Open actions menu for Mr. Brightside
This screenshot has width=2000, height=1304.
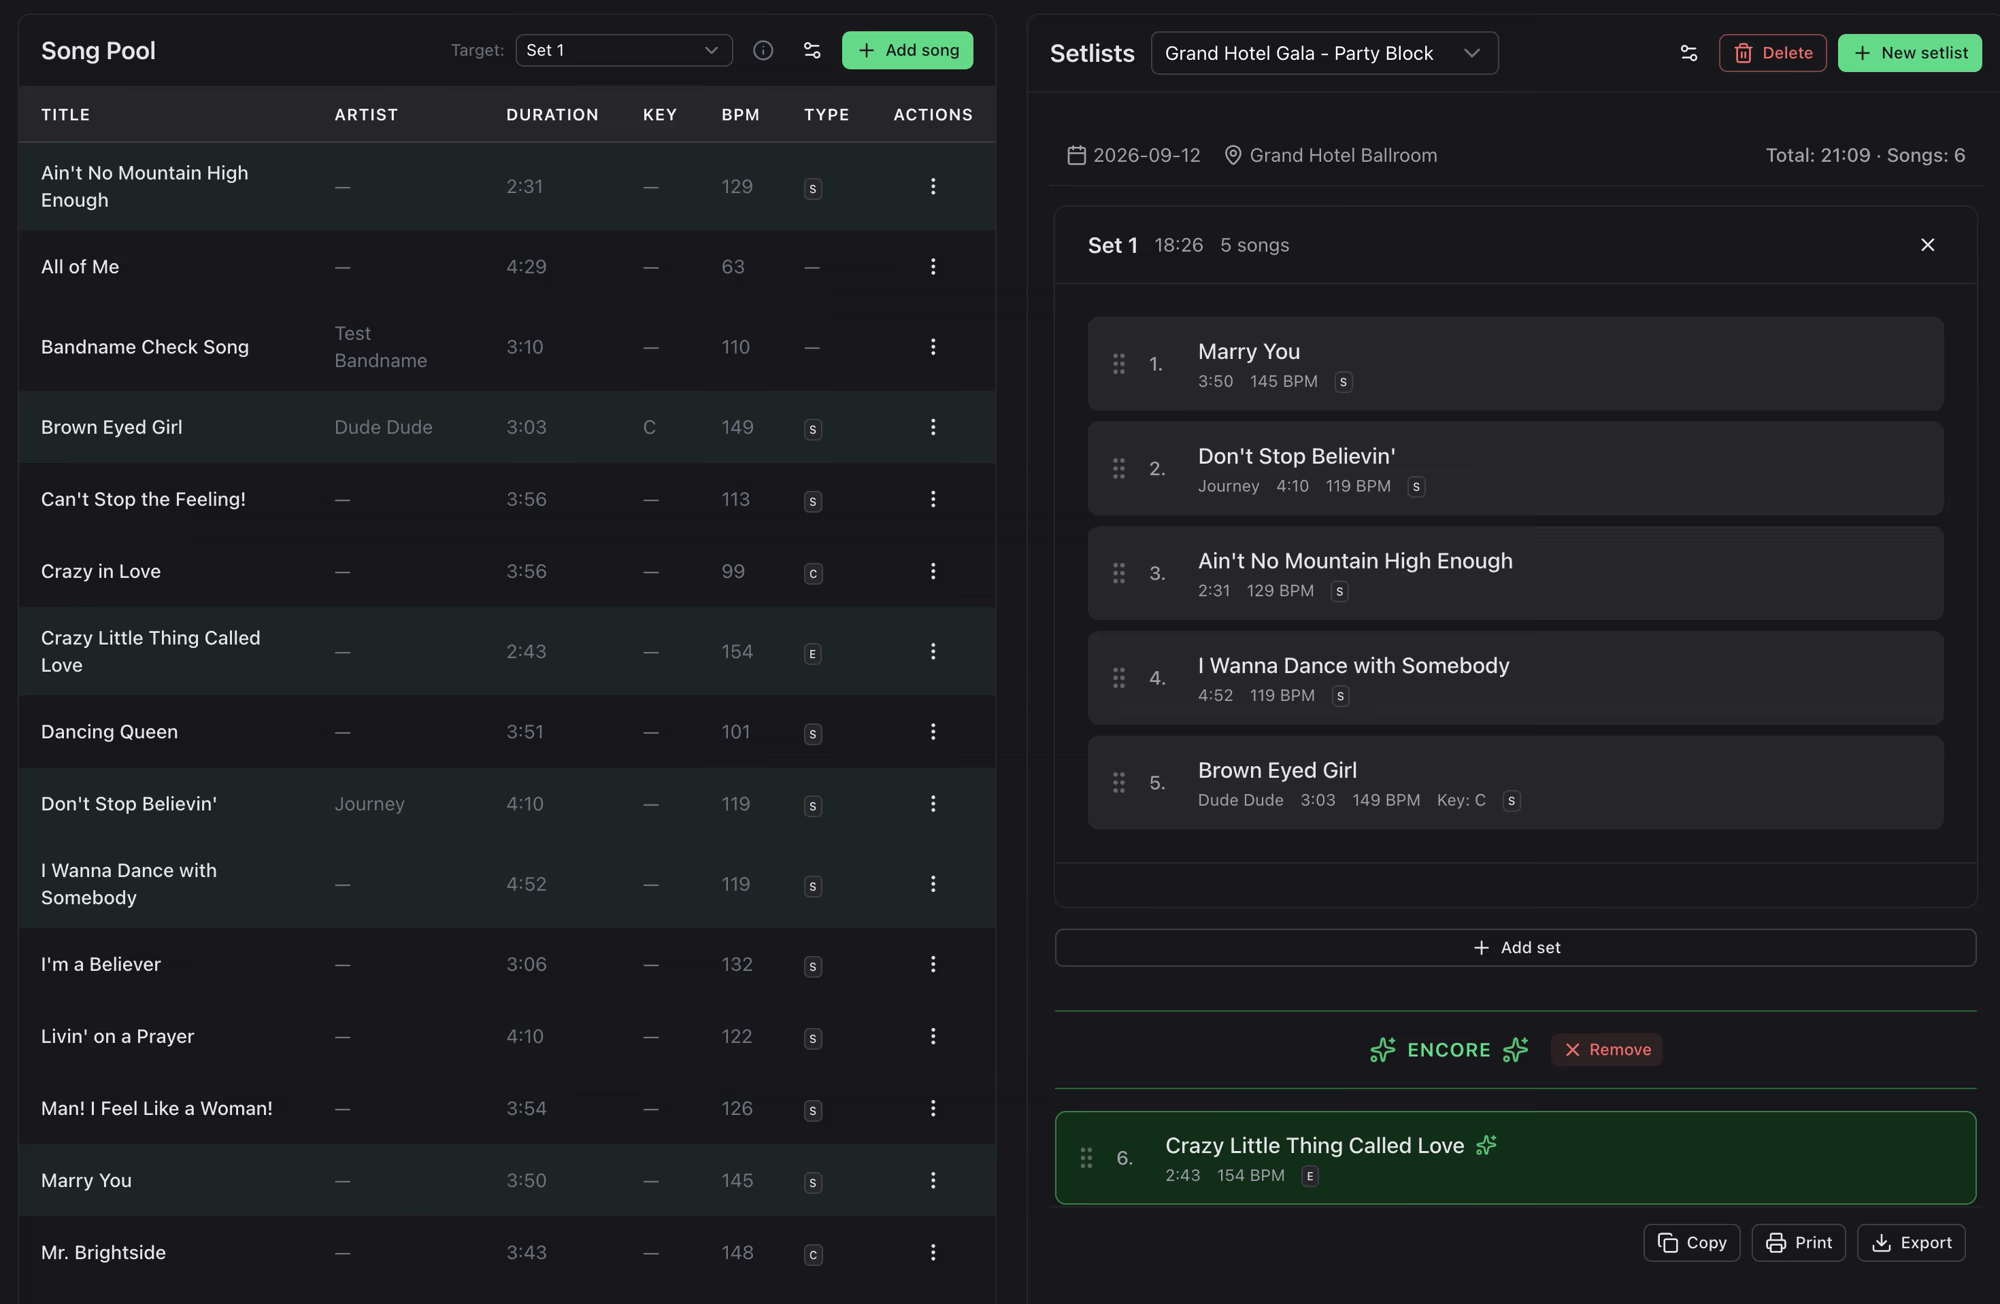[x=933, y=1252]
